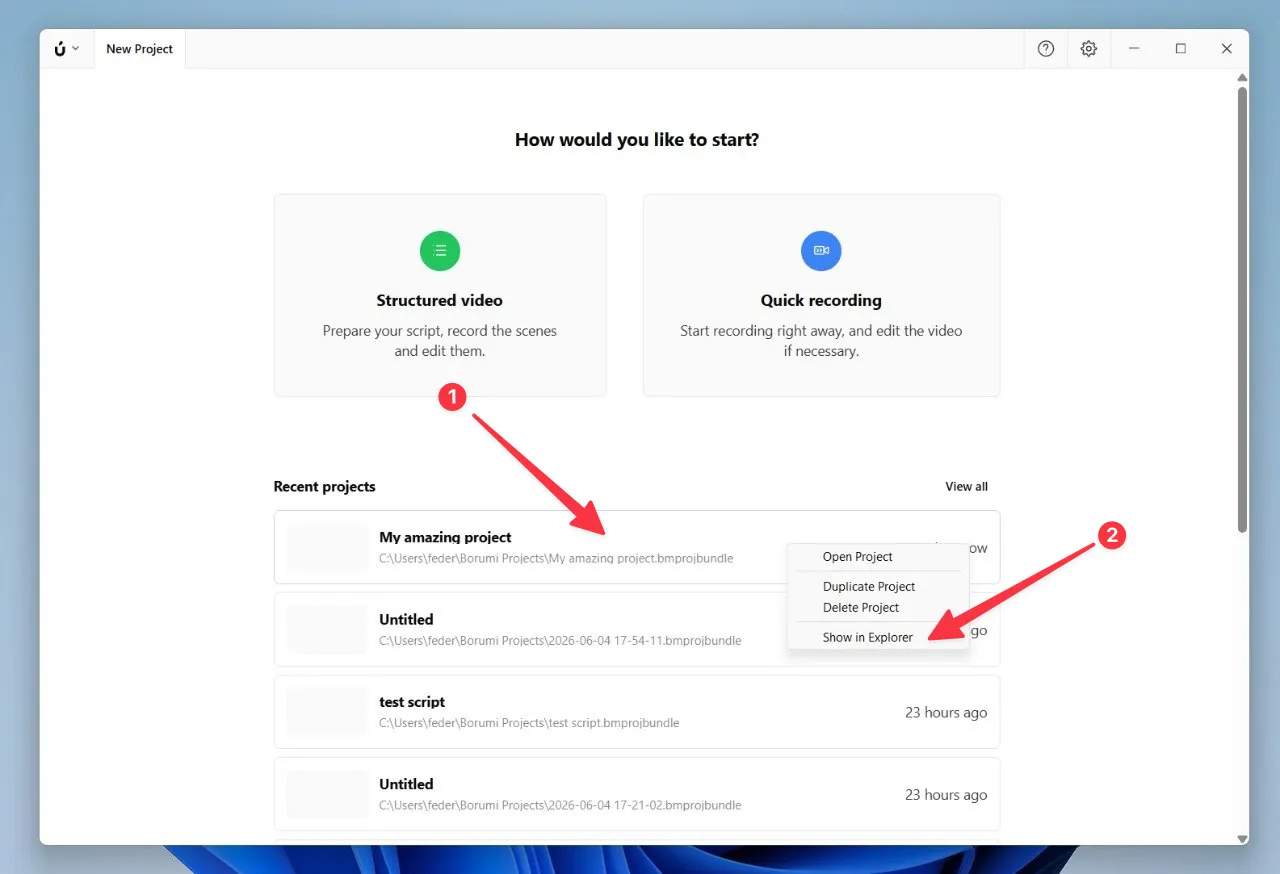This screenshot has width=1280, height=874.
Task: Close the Borumi window
Action: (1227, 49)
